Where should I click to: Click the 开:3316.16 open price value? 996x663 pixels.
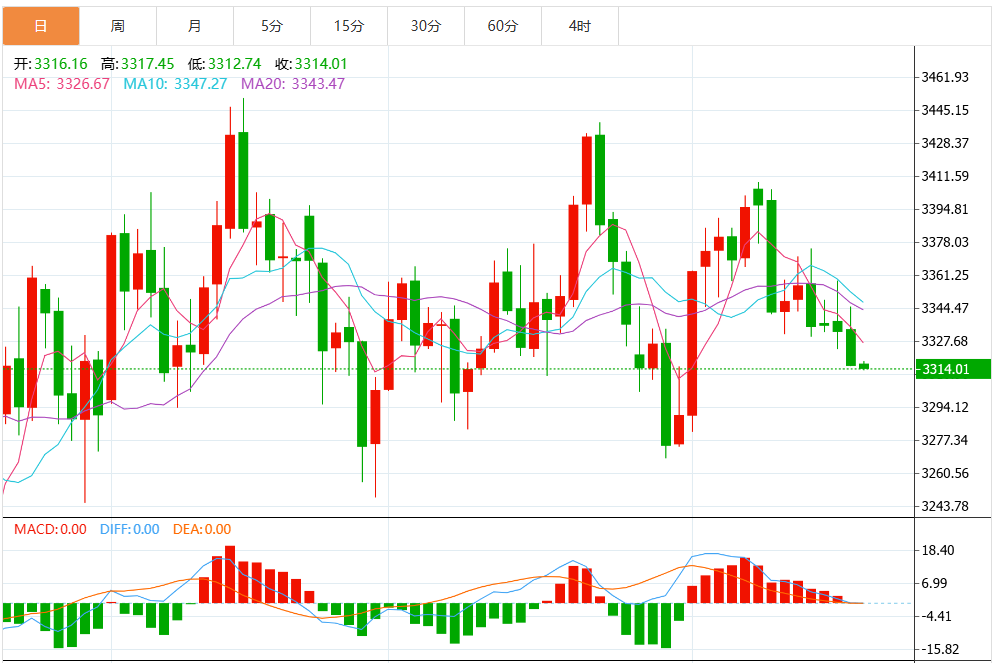[51, 64]
